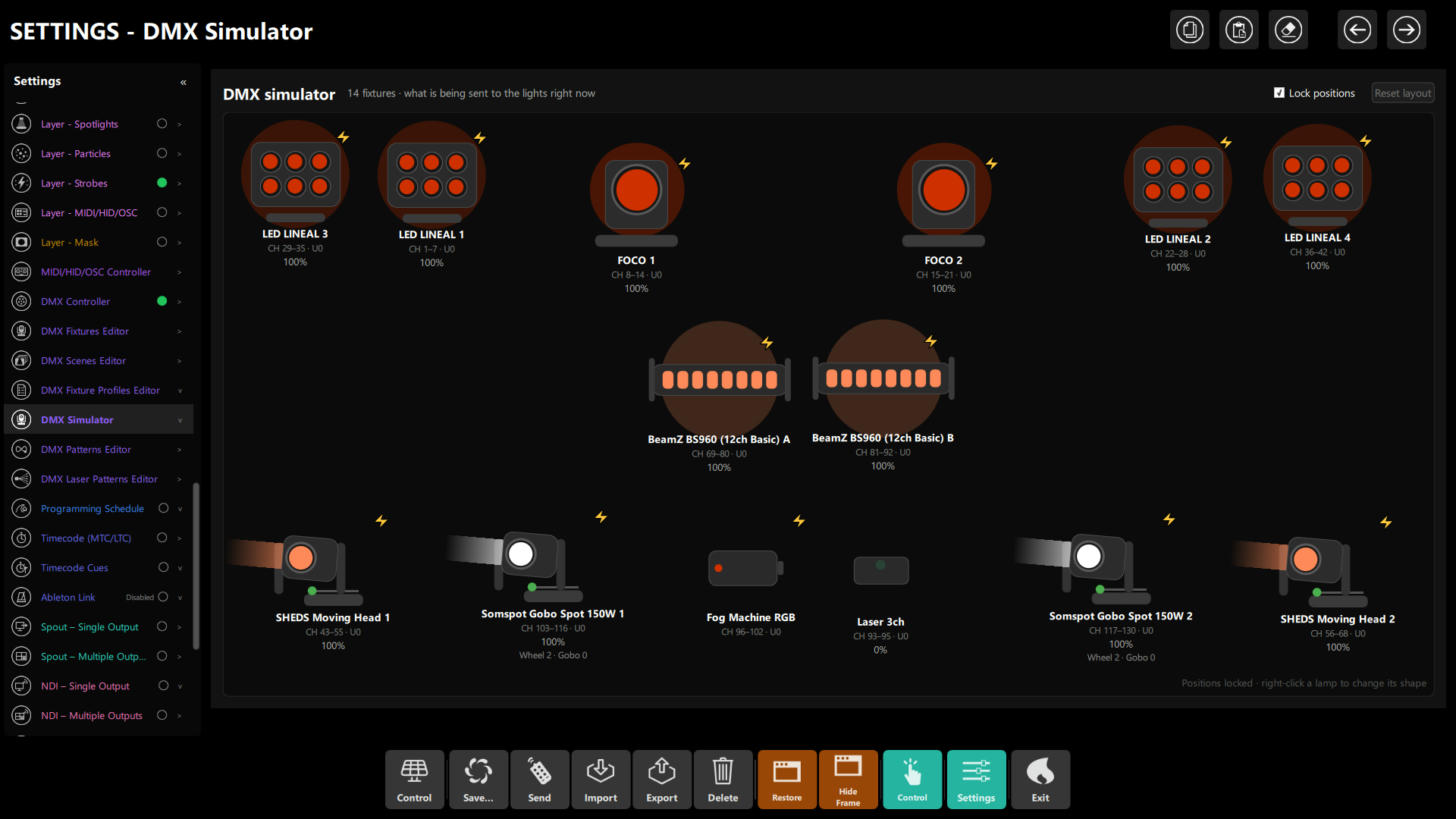Click the Exit flame button
Viewport: 1456px width, 819px height.
click(x=1040, y=779)
